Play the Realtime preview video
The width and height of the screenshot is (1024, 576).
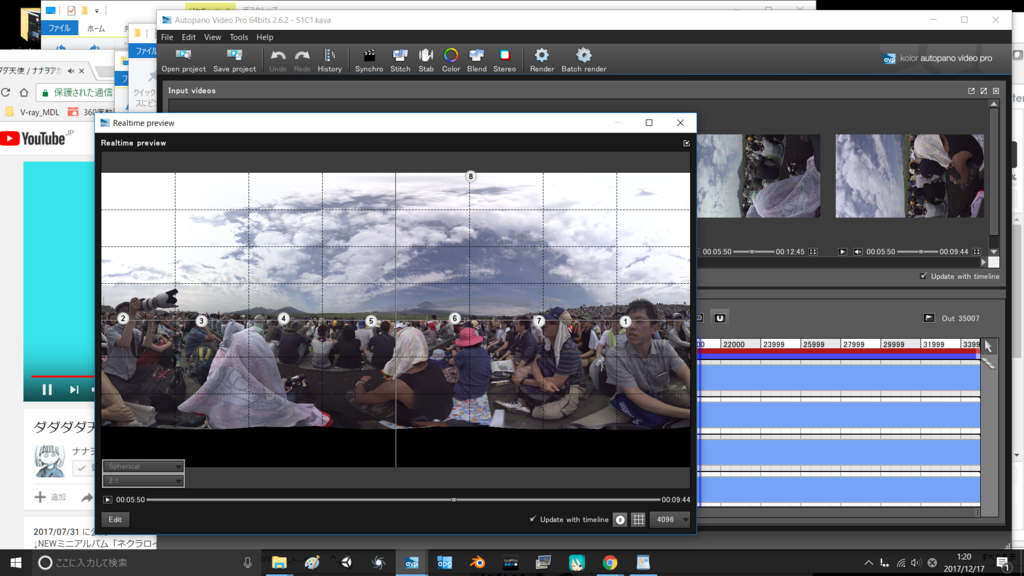click(108, 500)
